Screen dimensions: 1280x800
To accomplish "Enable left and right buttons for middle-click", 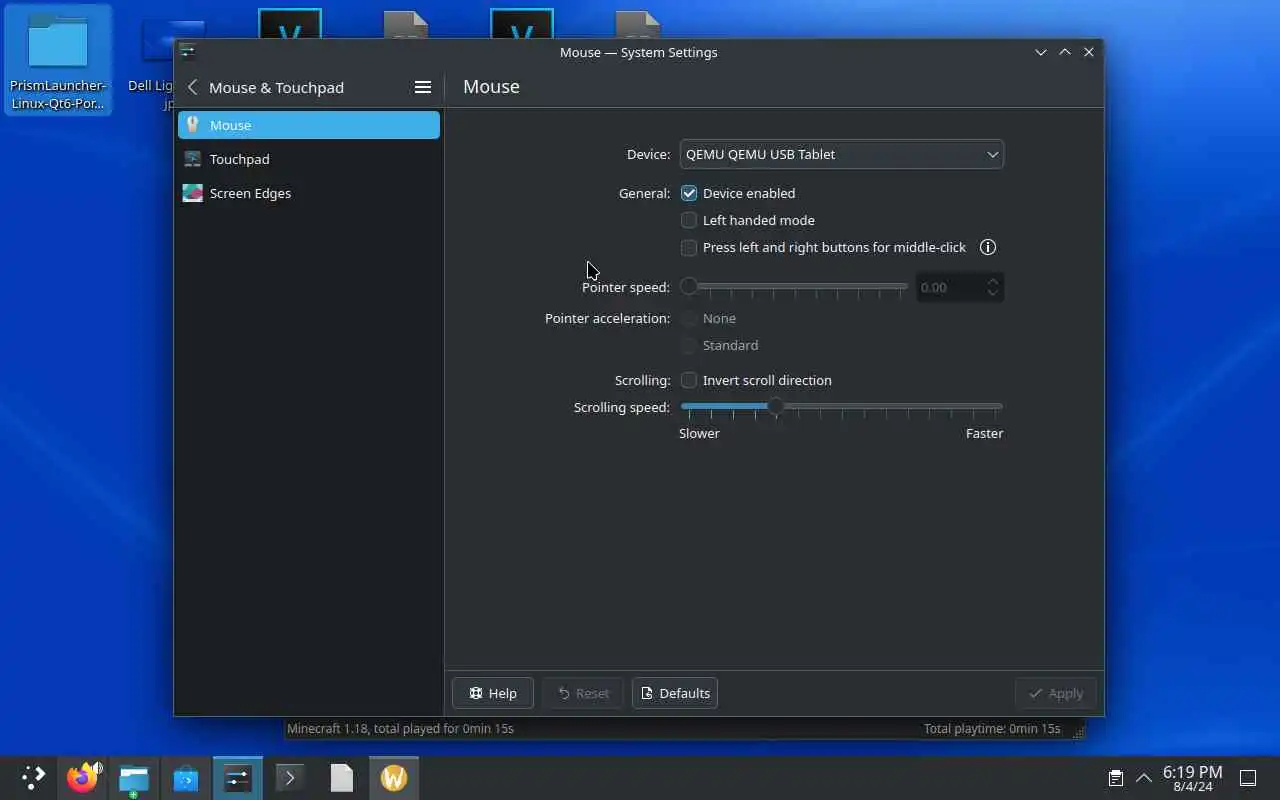I will (689, 247).
